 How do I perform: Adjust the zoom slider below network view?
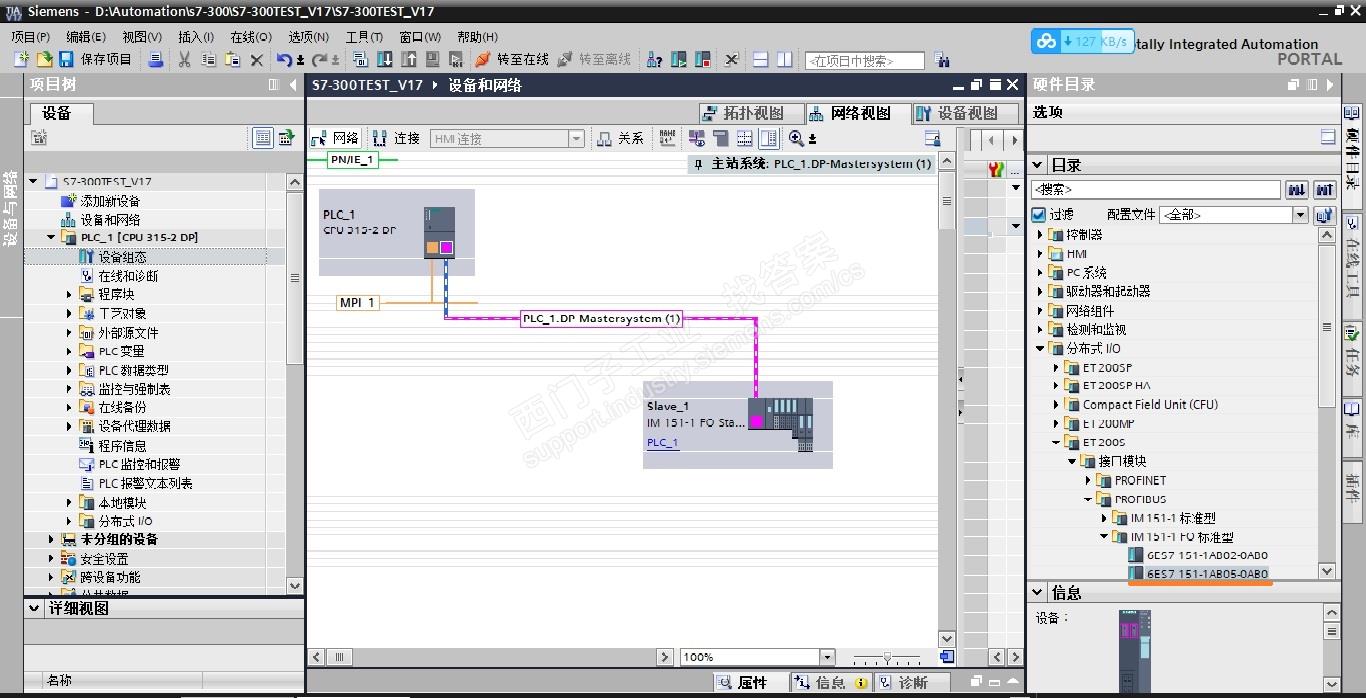click(887, 657)
